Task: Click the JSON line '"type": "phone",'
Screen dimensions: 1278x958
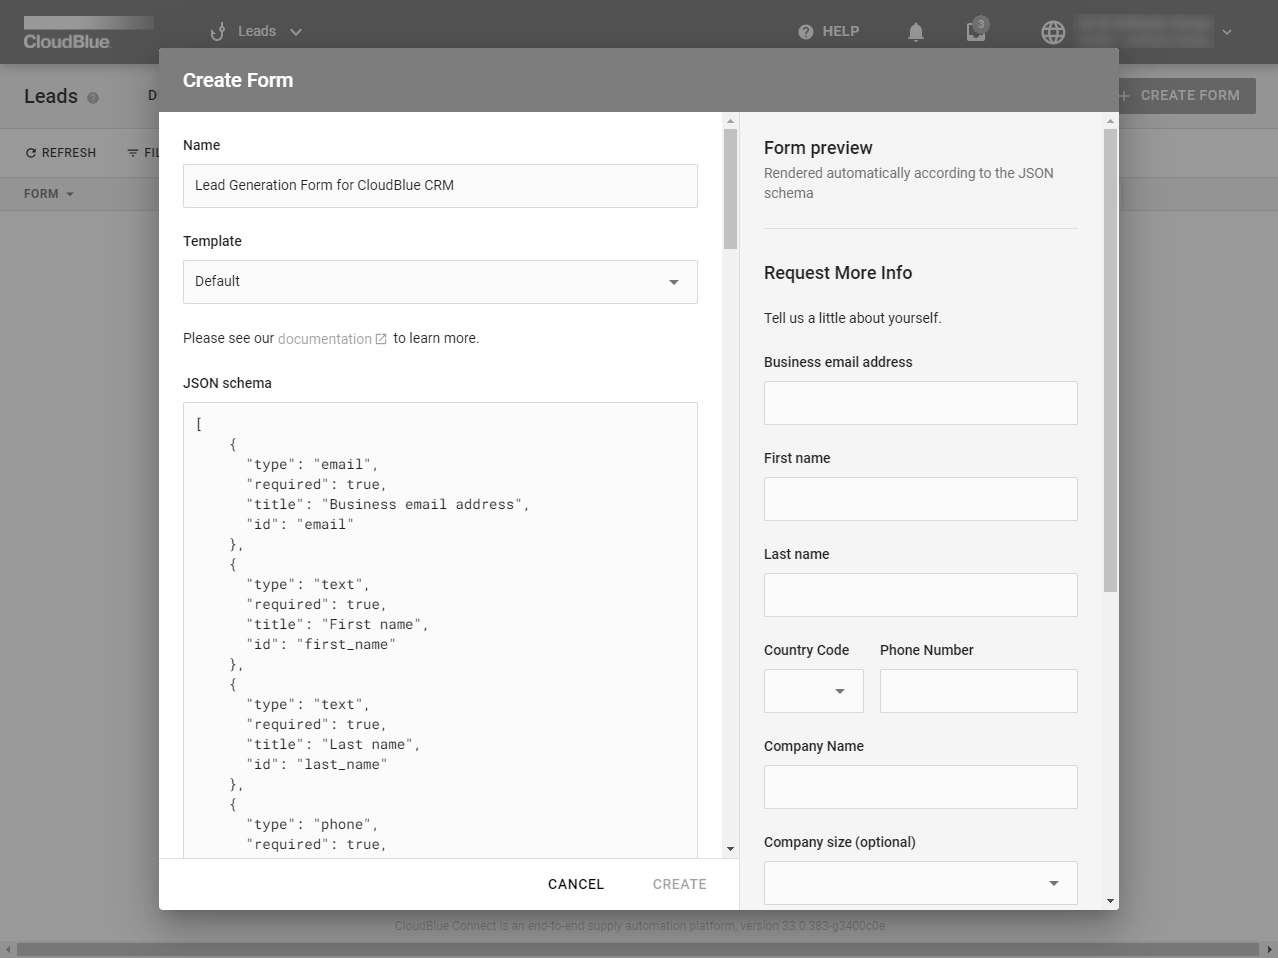Action: [x=312, y=824]
